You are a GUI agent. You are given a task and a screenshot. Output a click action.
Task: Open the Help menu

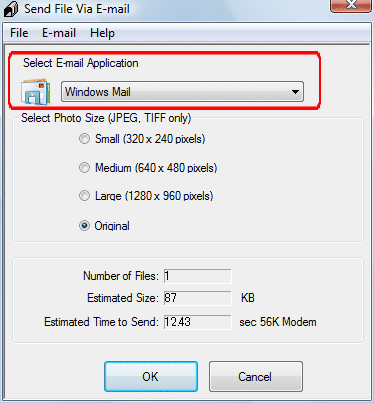(x=102, y=33)
